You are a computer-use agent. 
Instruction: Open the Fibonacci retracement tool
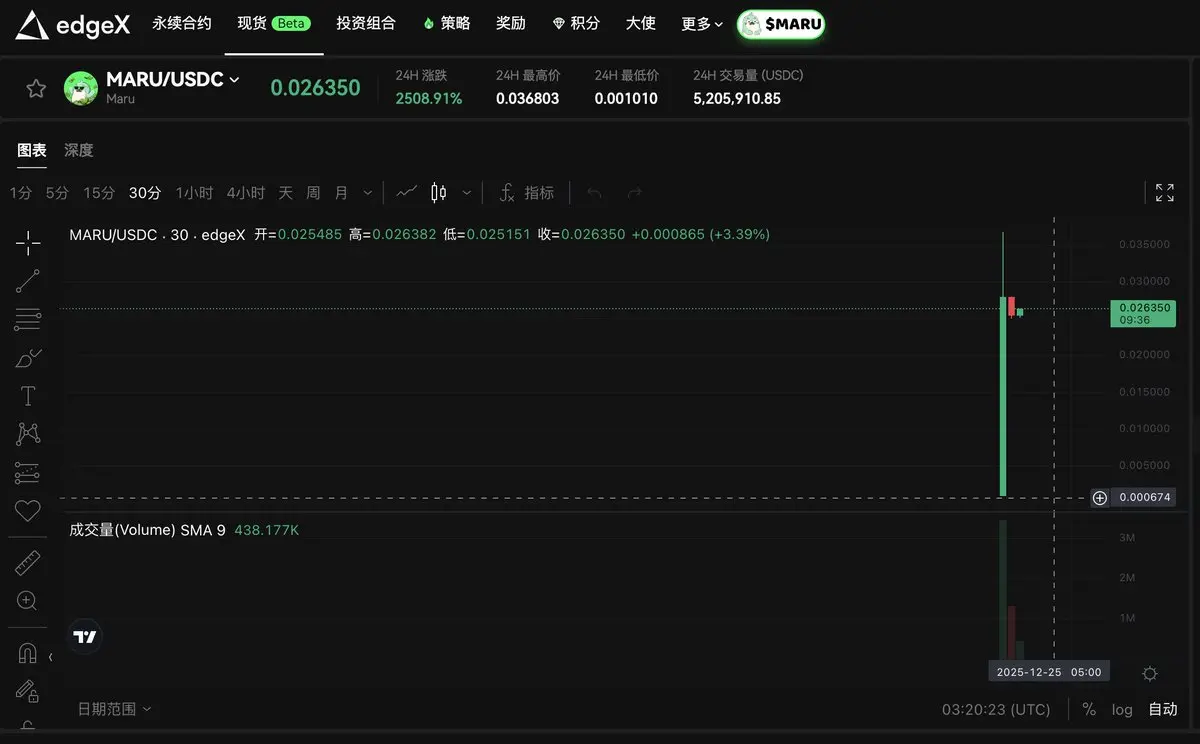[x=28, y=320]
